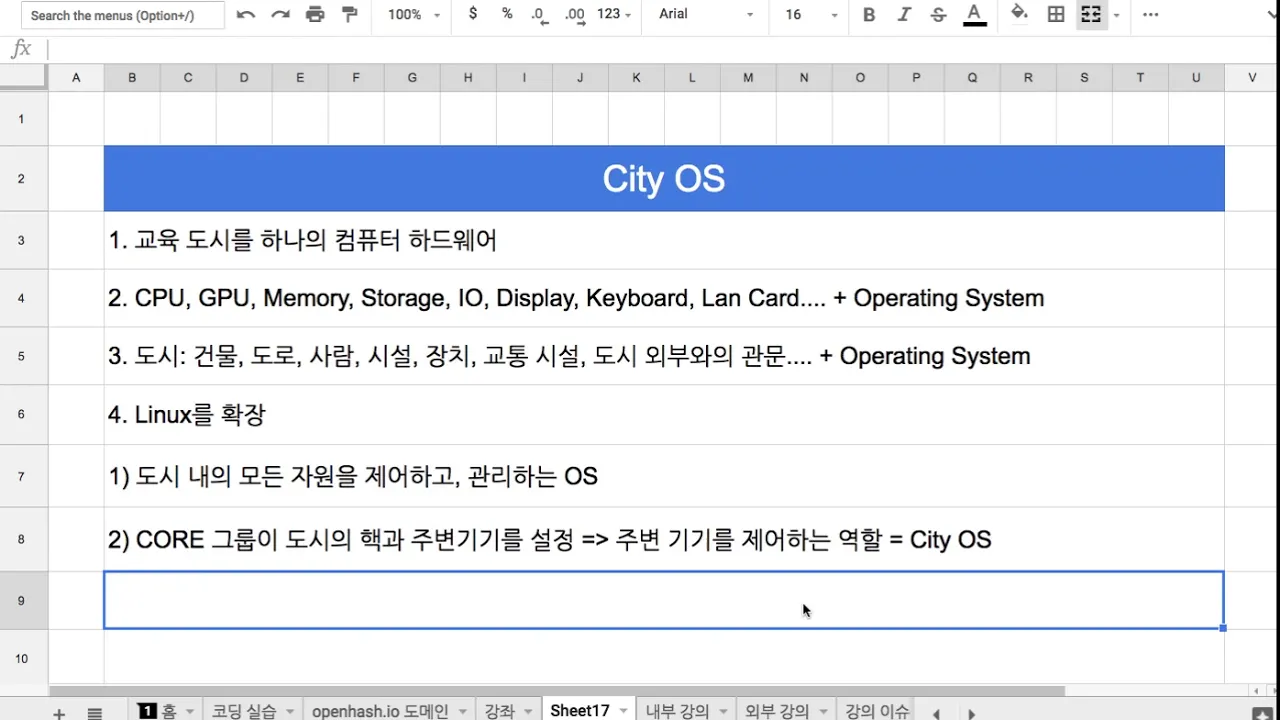Image resolution: width=1280 pixels, height=720 pixels.
Task: Toggle strikethrough formatting
Action: click(938, 14)
